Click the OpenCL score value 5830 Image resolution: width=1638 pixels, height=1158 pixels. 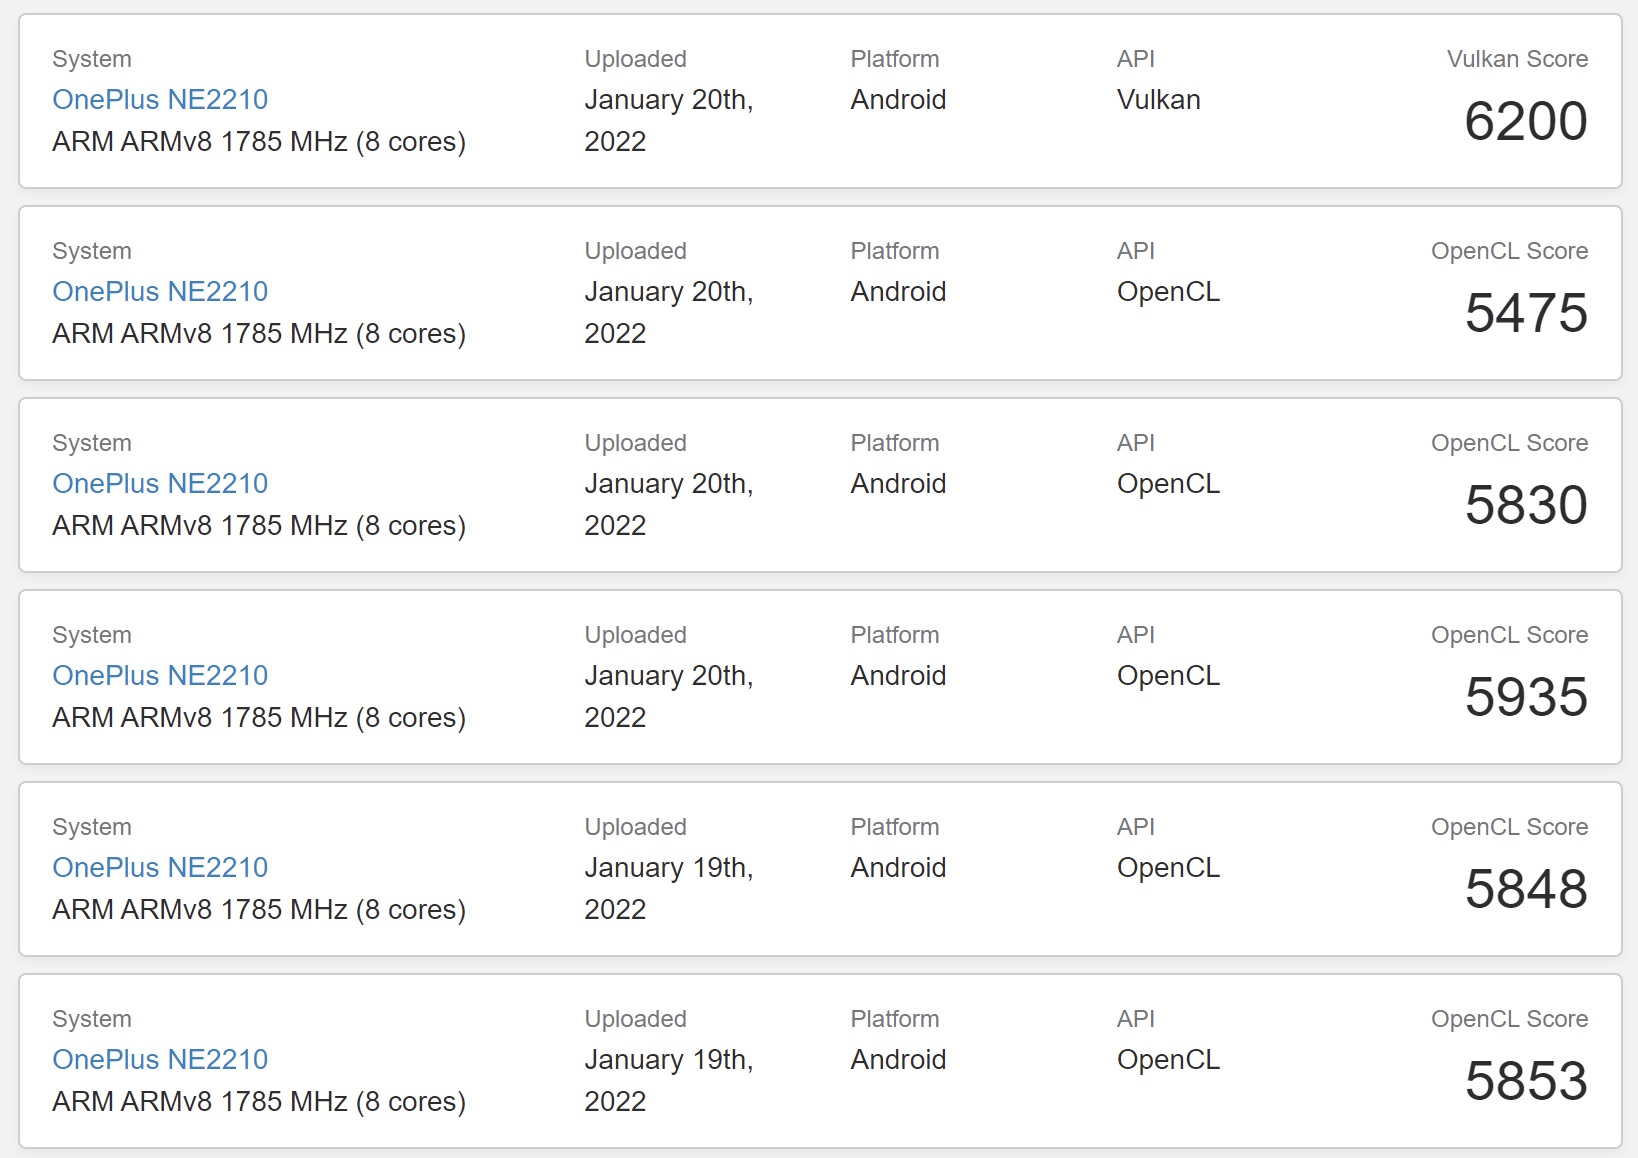coord(1526,505)
